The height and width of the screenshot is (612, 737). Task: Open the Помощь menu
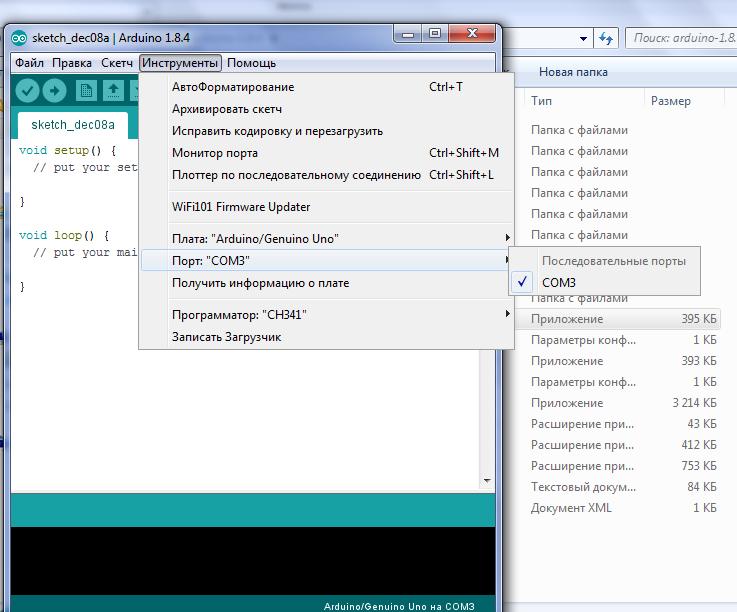[251, 63]
